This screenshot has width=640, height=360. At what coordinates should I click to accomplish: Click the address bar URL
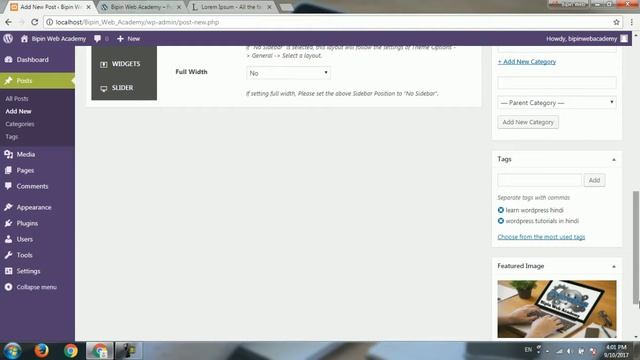point(137,22)
